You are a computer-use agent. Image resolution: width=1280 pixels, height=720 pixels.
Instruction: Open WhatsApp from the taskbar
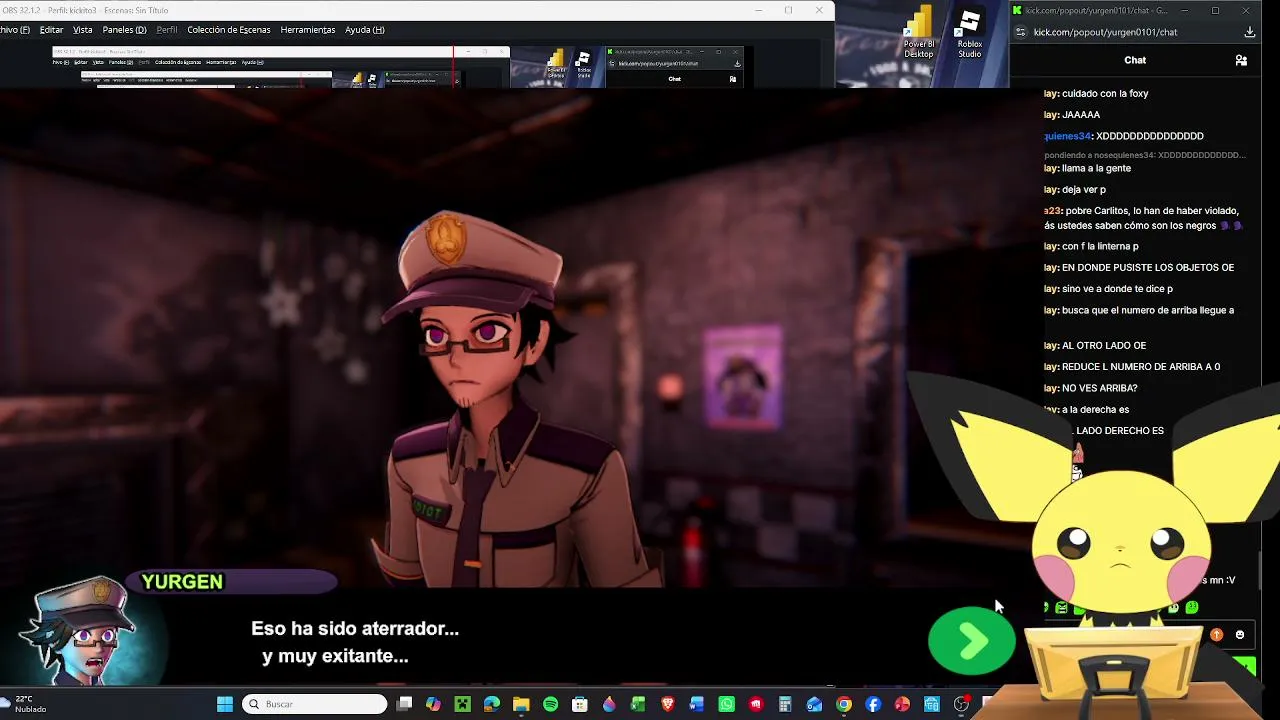(726, 704)
